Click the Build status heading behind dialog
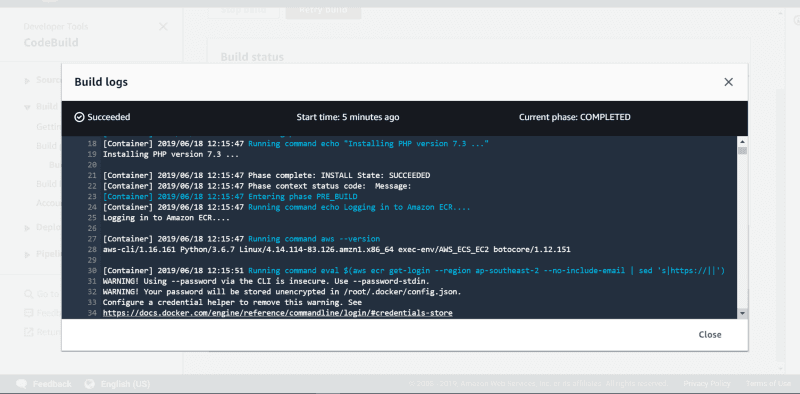The width and height of the screenshot is (800, 394). click(x=252, y=57)
